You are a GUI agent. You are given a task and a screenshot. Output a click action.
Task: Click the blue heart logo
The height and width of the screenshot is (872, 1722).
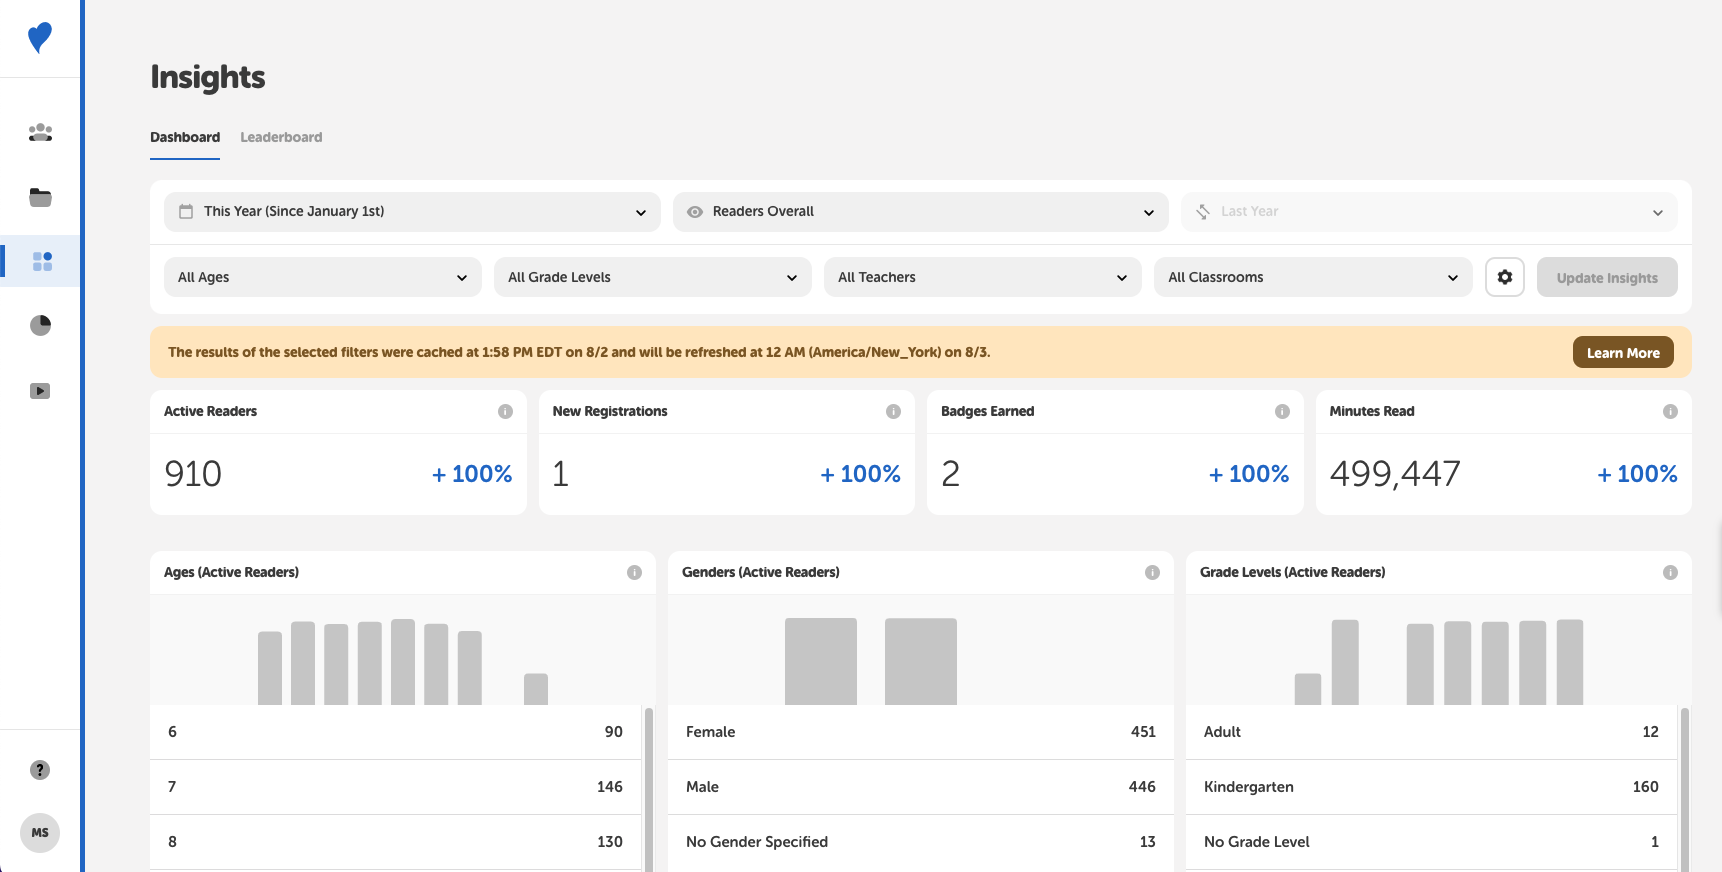(40, 38)
